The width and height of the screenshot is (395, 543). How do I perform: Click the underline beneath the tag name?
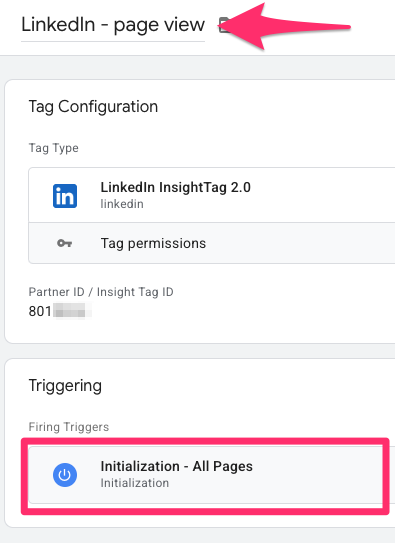(x=113, y=42)
